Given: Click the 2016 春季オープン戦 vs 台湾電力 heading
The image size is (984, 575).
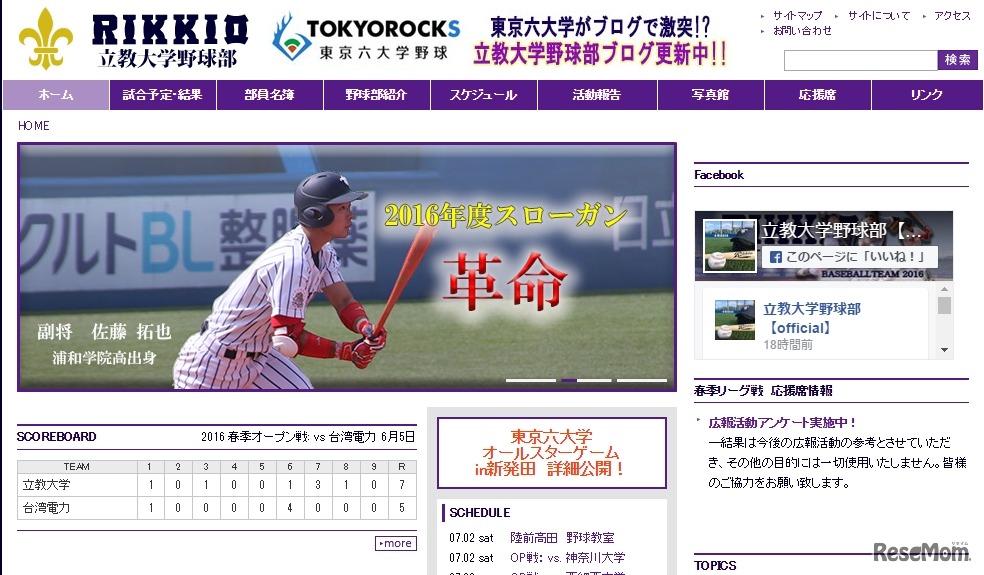Looking at the screenshot, I should [x=308, y=437].
